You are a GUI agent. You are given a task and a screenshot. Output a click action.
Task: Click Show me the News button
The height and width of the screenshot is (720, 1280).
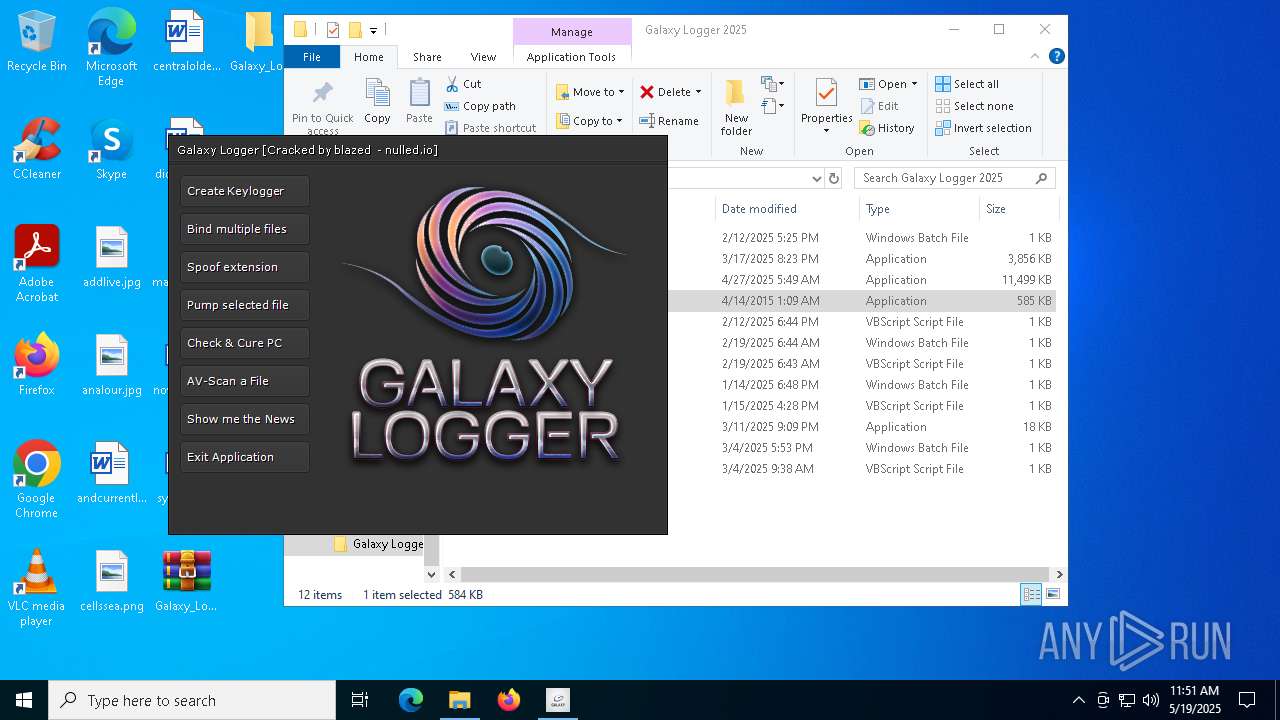244,419
